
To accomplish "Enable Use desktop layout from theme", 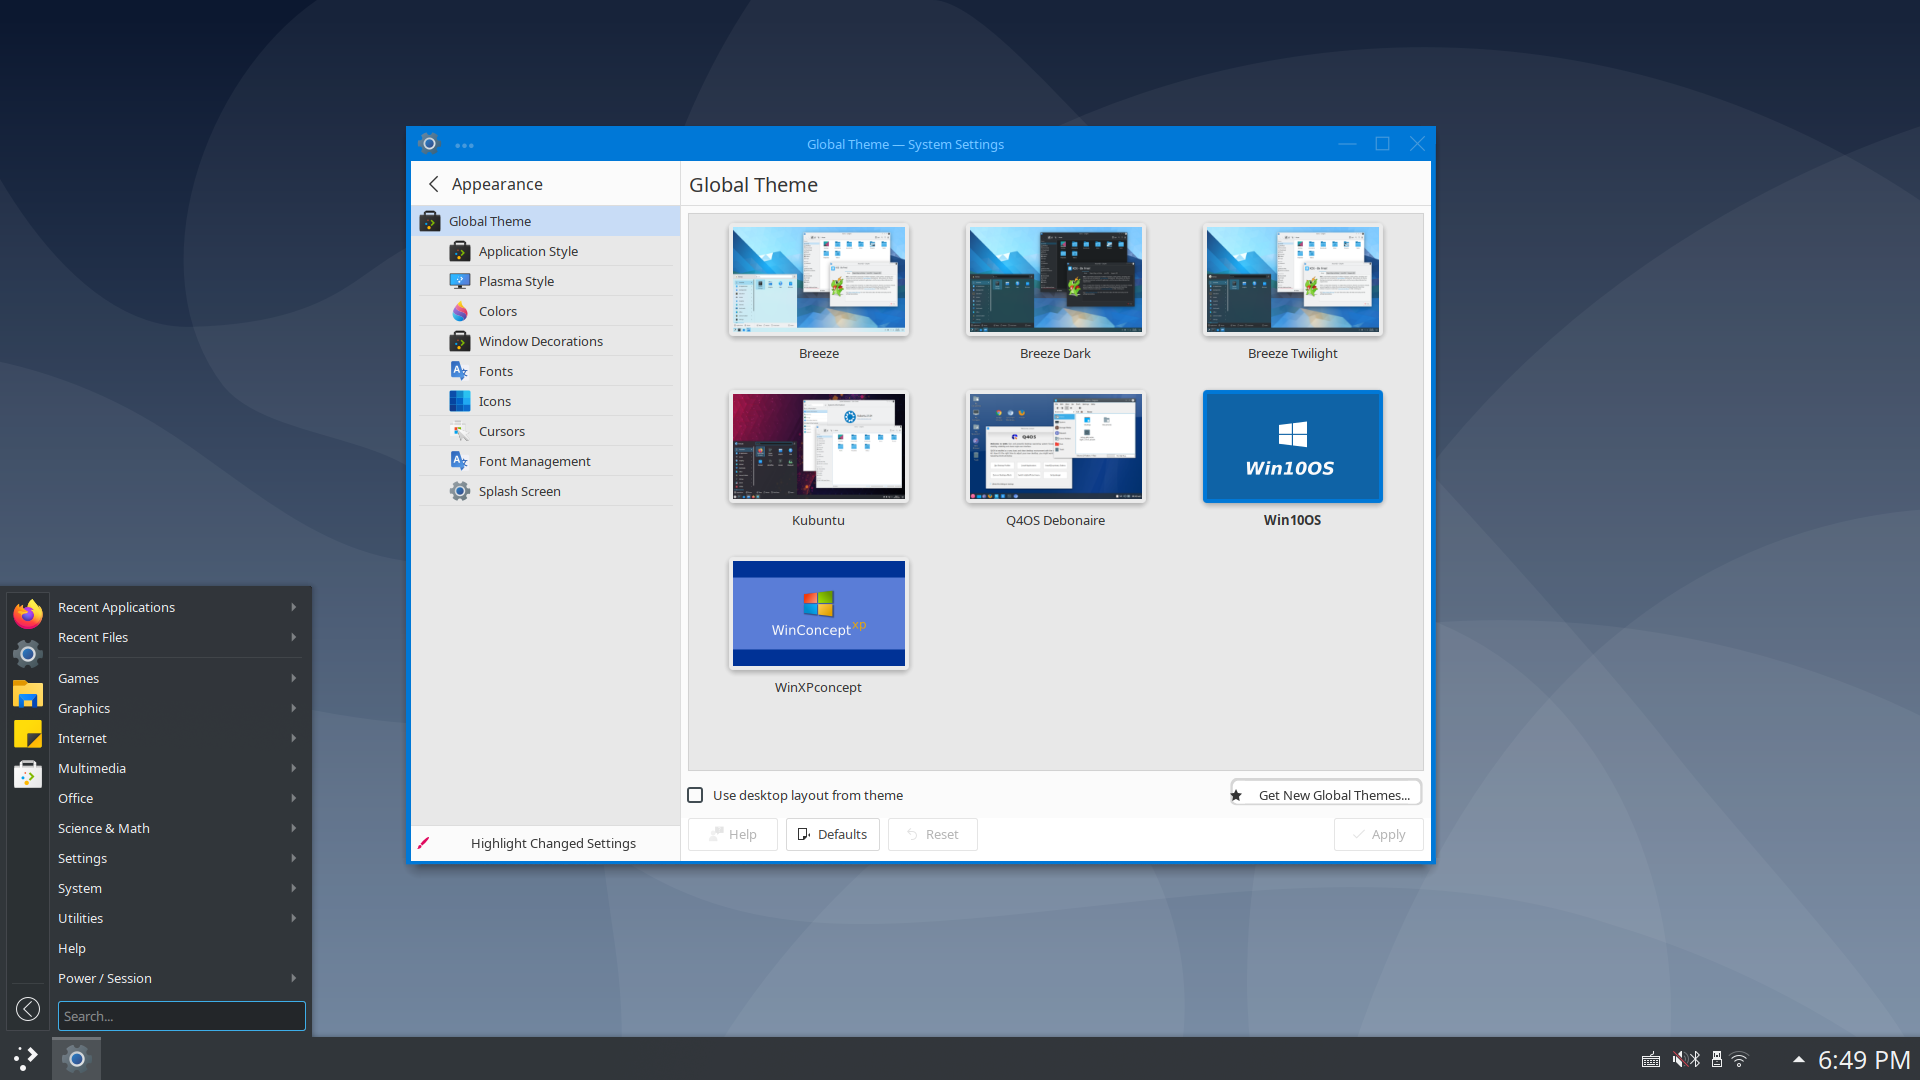I will pos(695,795).
